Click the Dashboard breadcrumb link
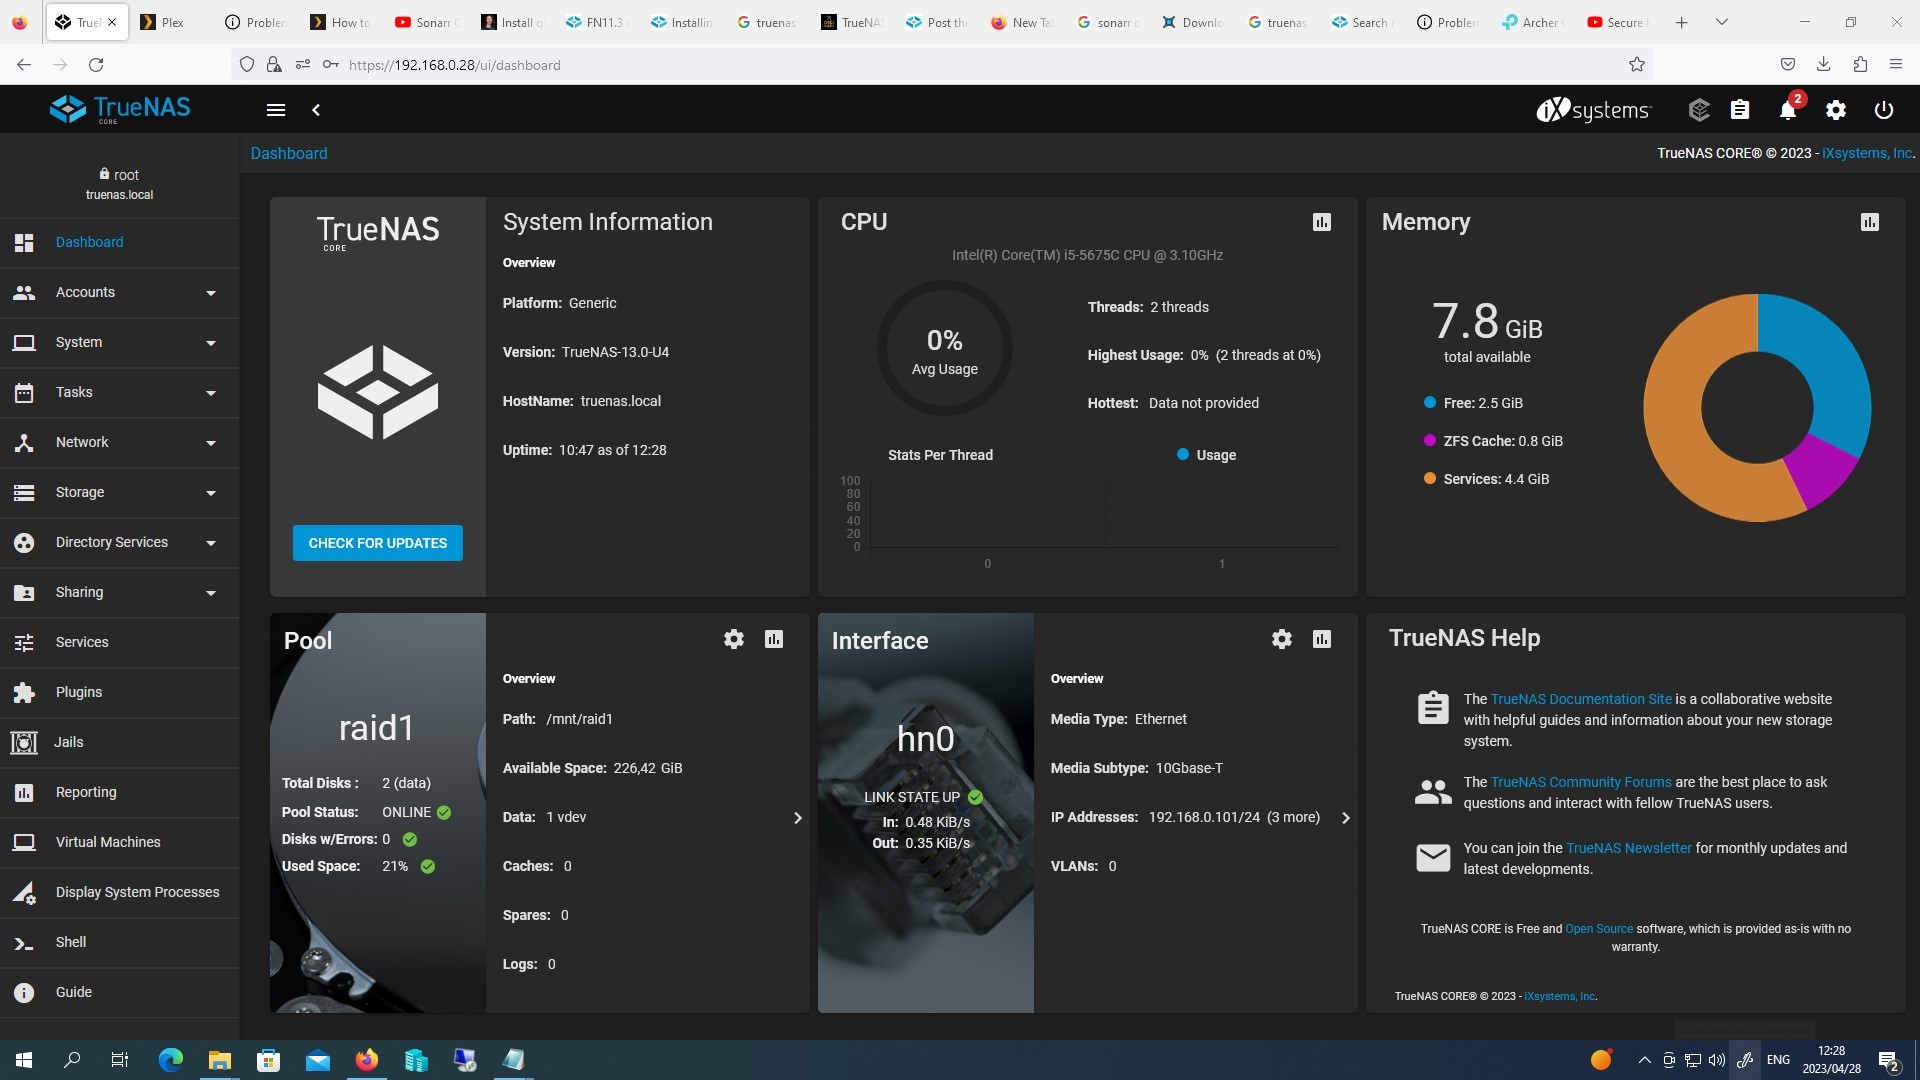This screenshot has width=1920, height=1080. point(289,153)
